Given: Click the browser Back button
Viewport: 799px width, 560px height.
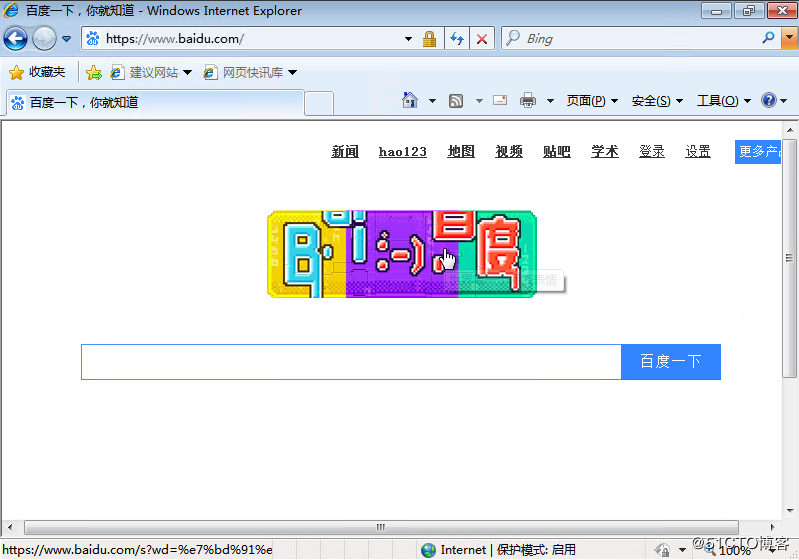Looking at the screenshot, I should (x=15, y=39).
